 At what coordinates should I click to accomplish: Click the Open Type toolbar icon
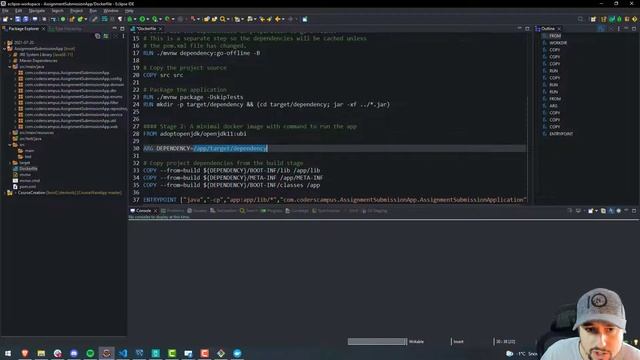(x=207, y=19)
